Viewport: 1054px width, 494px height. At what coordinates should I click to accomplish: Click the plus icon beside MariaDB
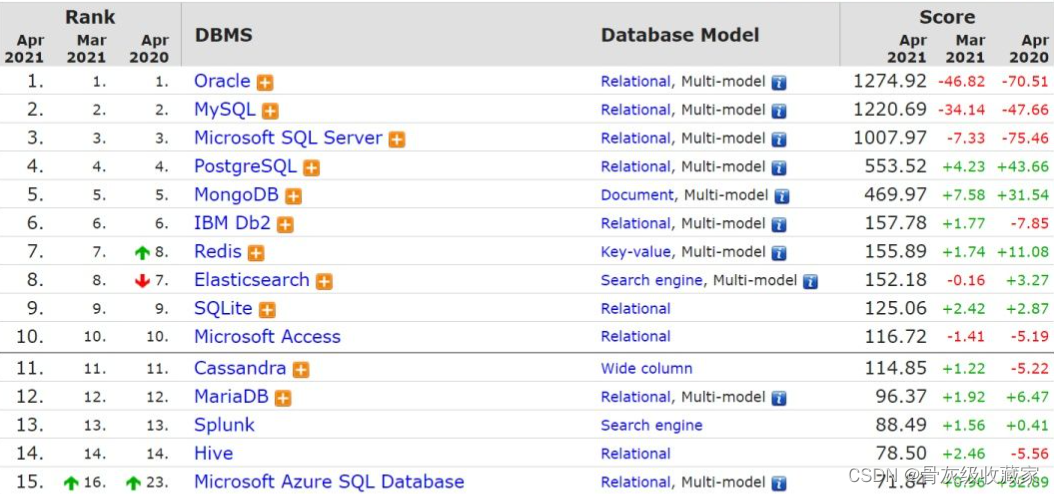284,398
